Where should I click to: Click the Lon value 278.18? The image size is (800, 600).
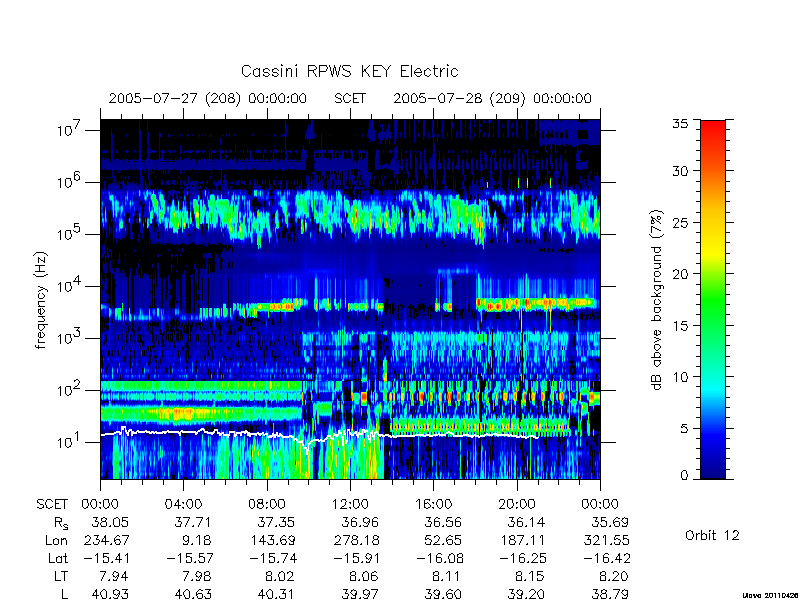point(356,540)
